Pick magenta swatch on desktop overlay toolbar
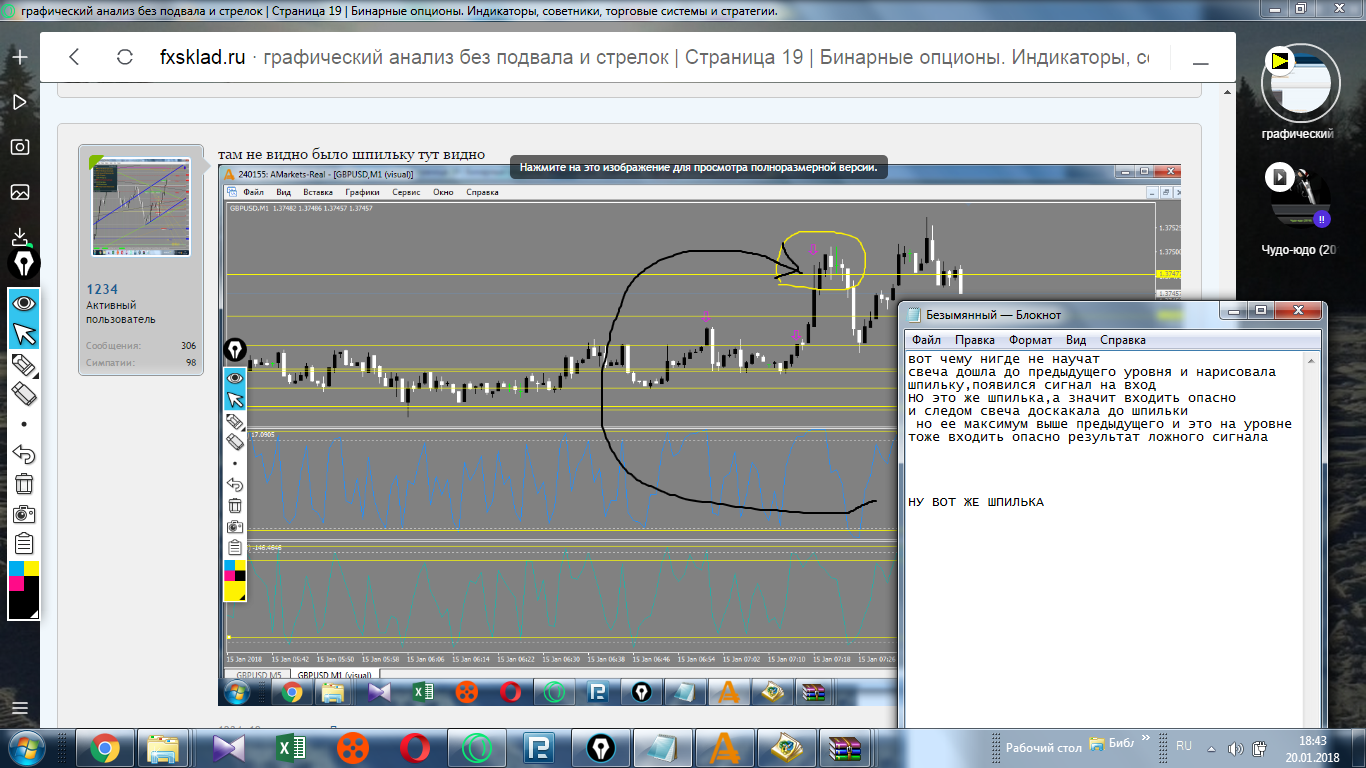The image size is (1366, 768). pos(16,583)
